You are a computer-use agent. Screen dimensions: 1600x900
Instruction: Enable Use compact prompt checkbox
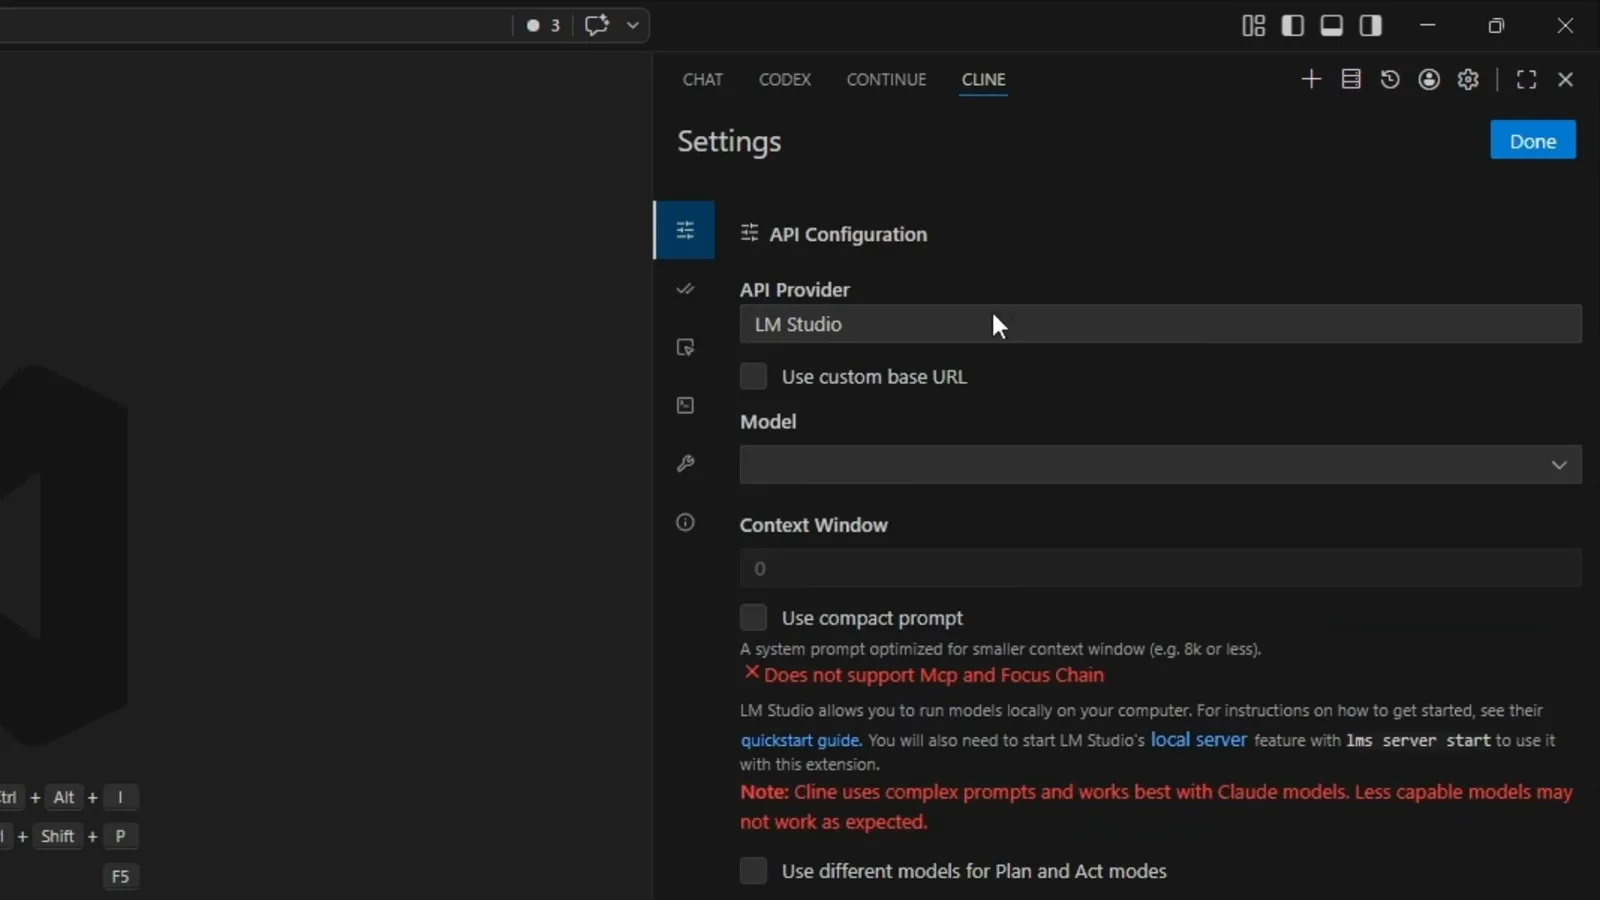coord(753,617)
